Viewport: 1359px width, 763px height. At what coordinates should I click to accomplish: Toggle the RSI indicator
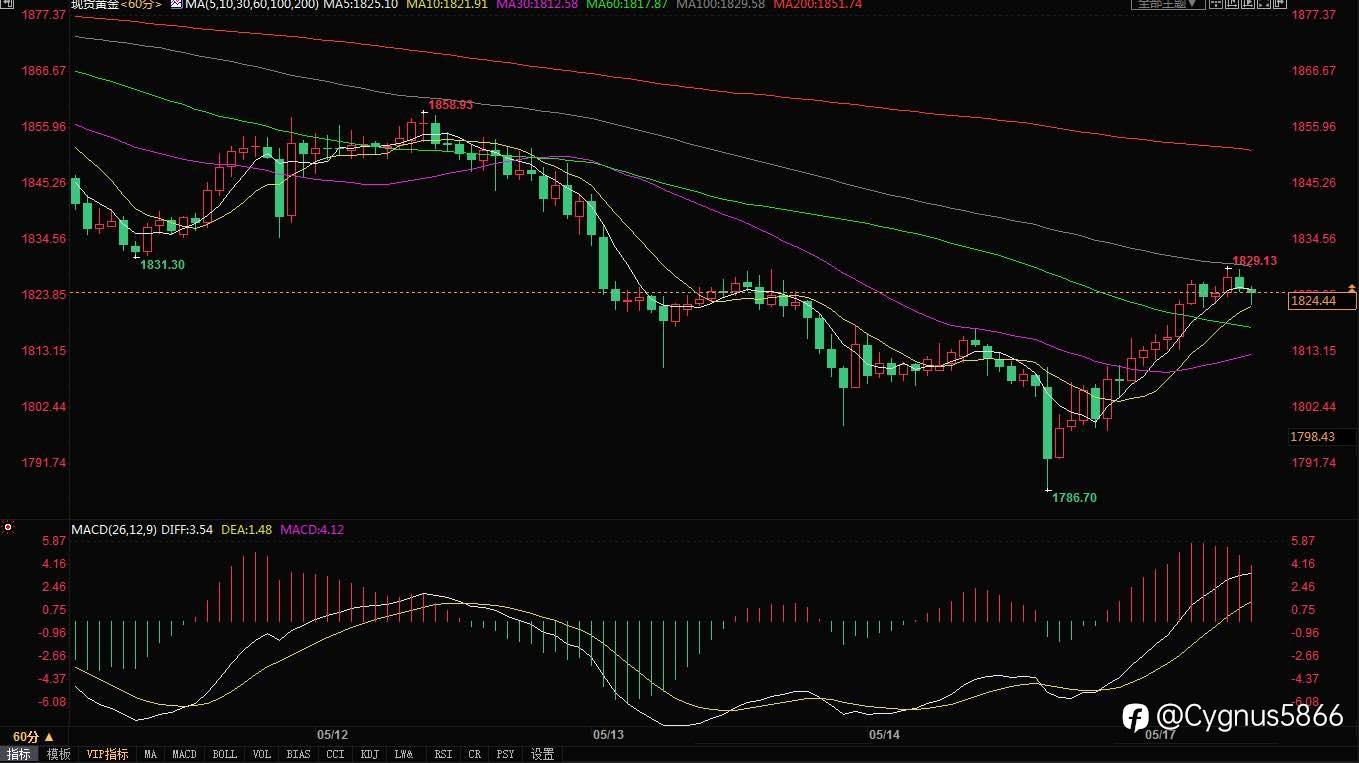[443, 754]
